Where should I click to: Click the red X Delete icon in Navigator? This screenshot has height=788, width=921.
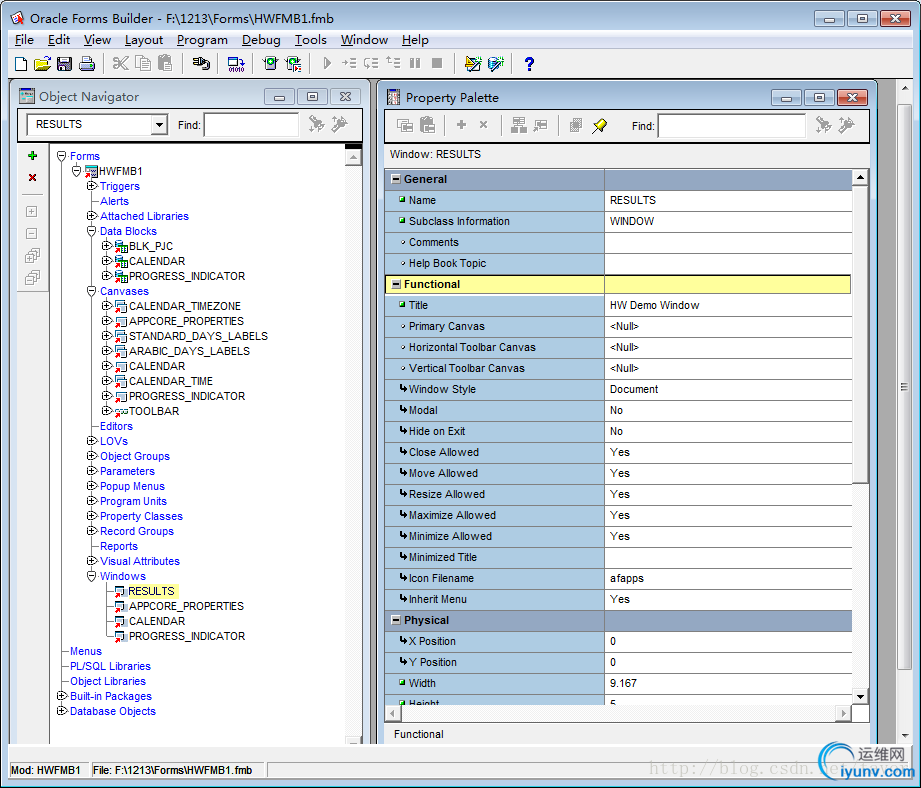32,177
